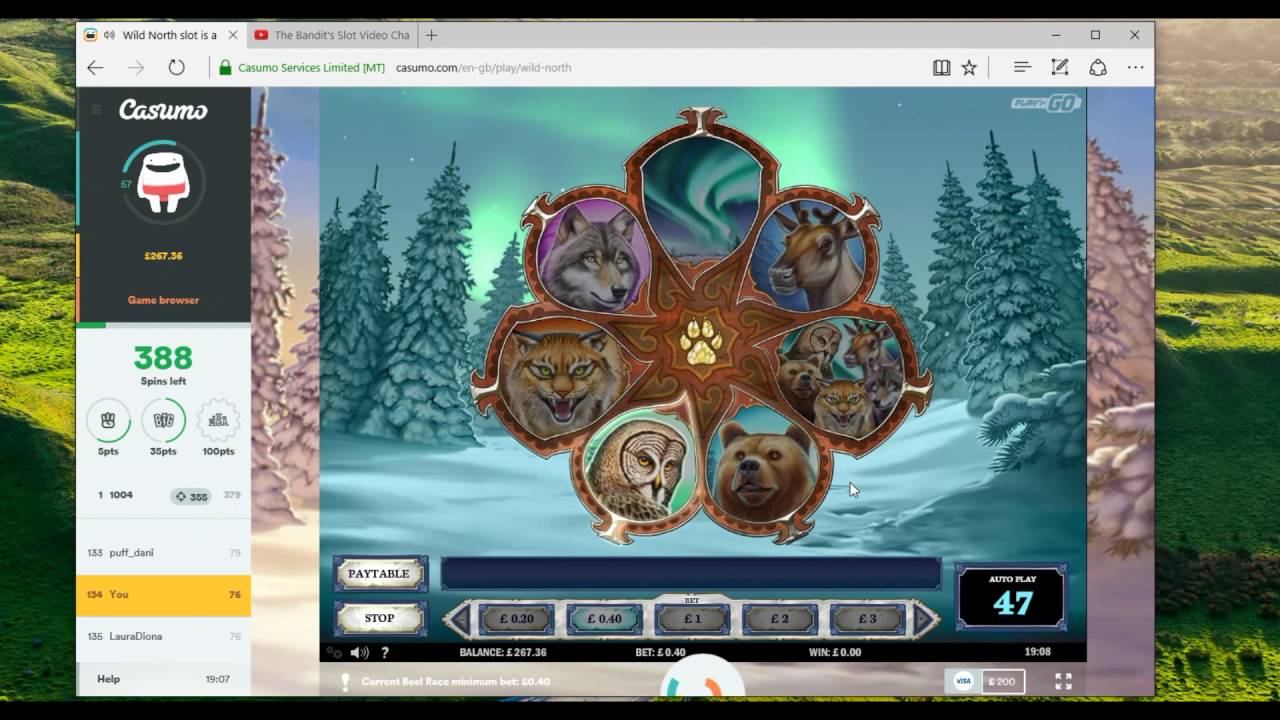Click 'WIN: £0.00' in game status bar
Screen dimensions: 1280x720
835,652
